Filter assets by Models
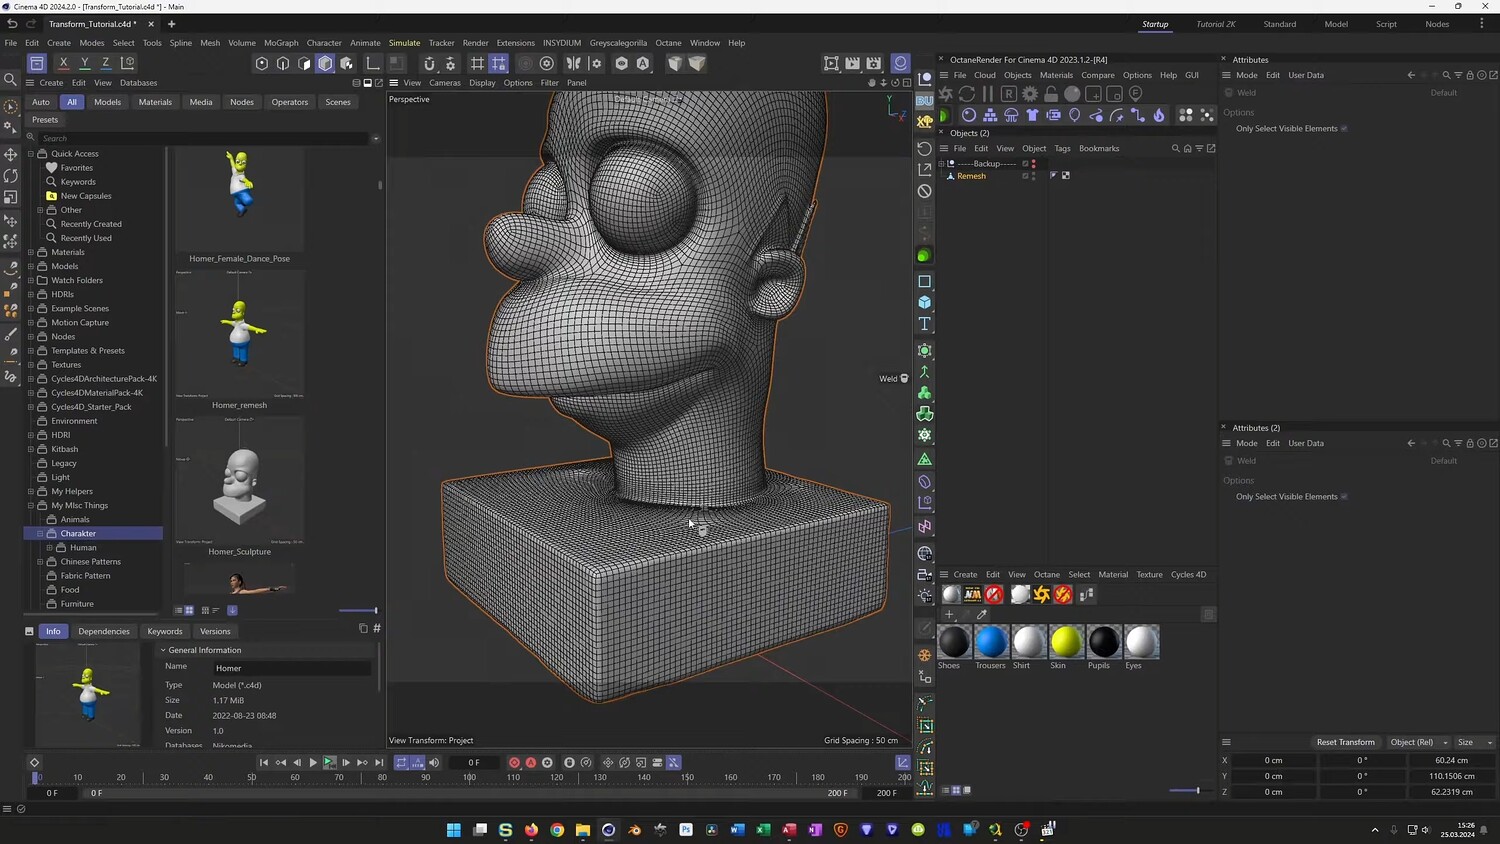The image size is (1500, 844). point(107,102)
